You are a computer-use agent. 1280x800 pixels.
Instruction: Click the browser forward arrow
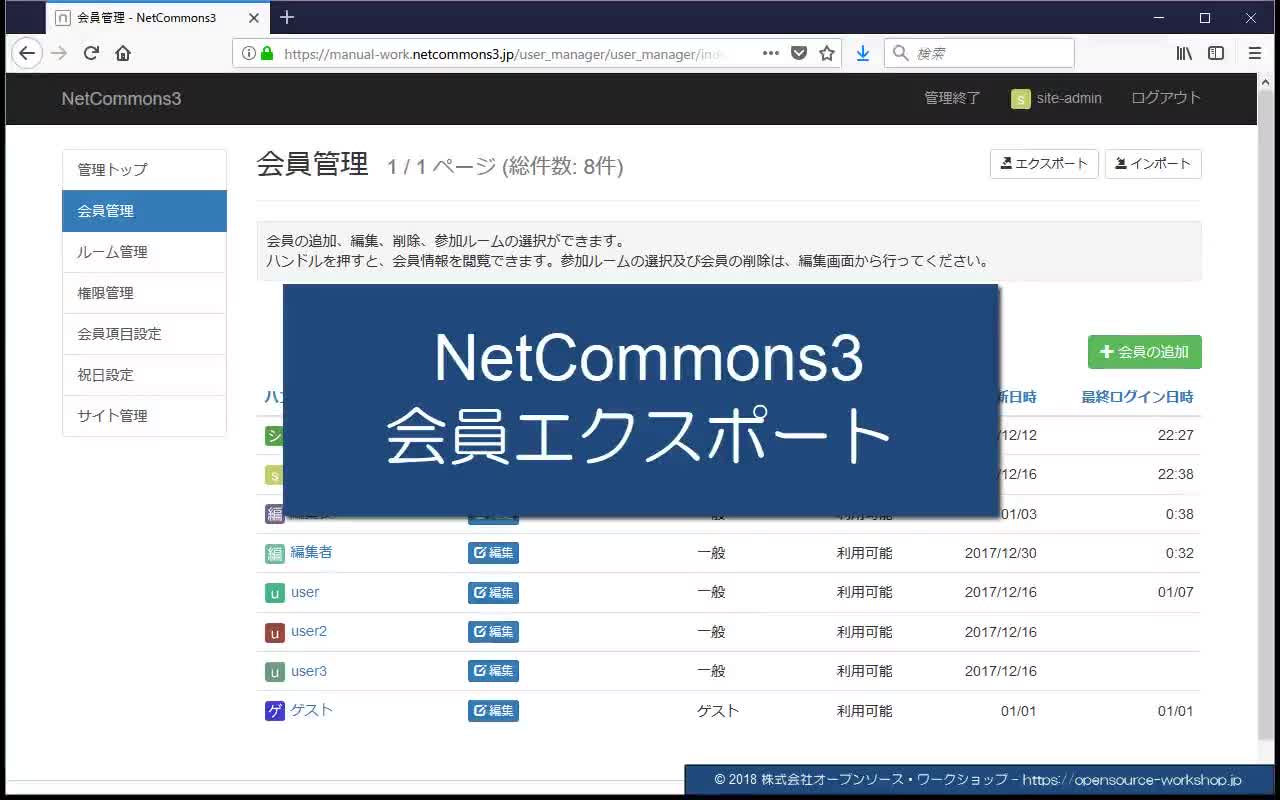tap(59, 54)
